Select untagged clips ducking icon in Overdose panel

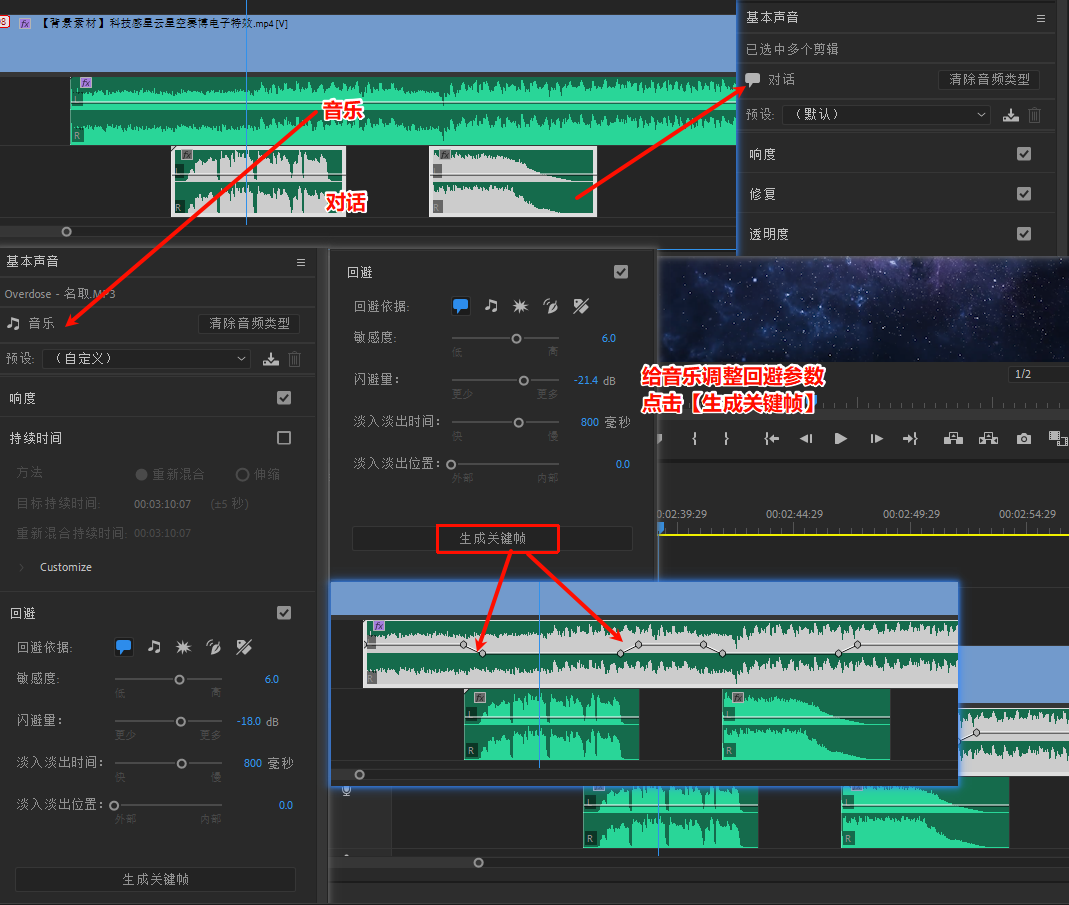(x=244, y=647)
